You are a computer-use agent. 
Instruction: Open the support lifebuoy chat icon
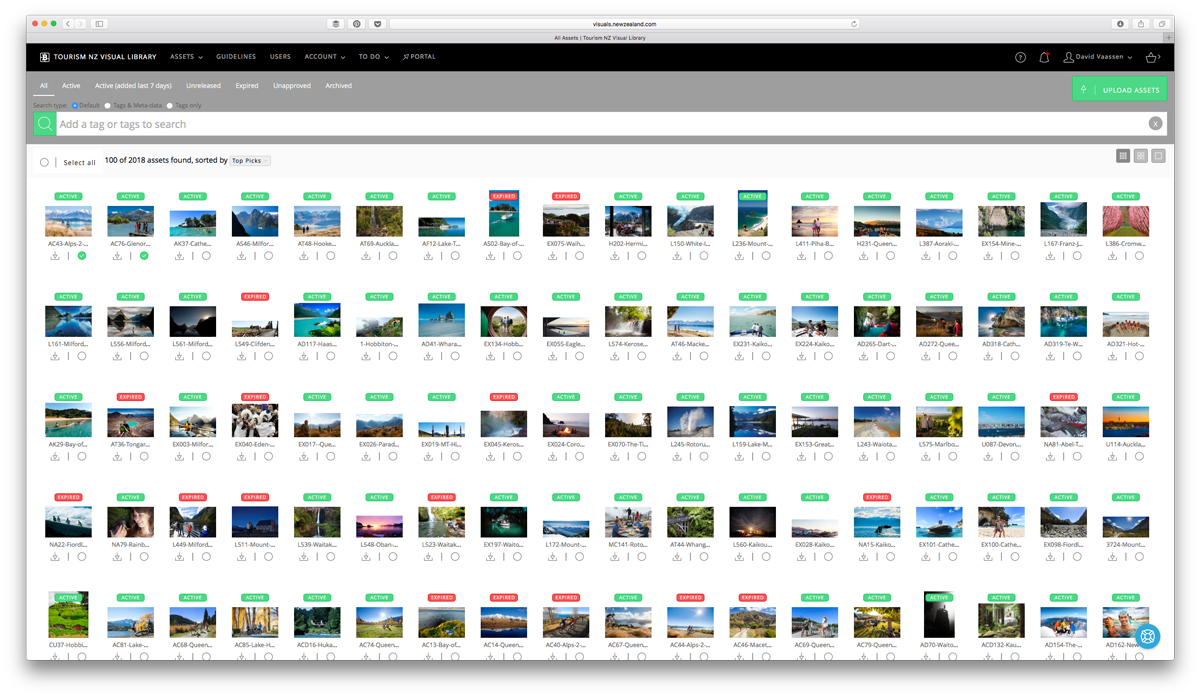pos(1146,635)
